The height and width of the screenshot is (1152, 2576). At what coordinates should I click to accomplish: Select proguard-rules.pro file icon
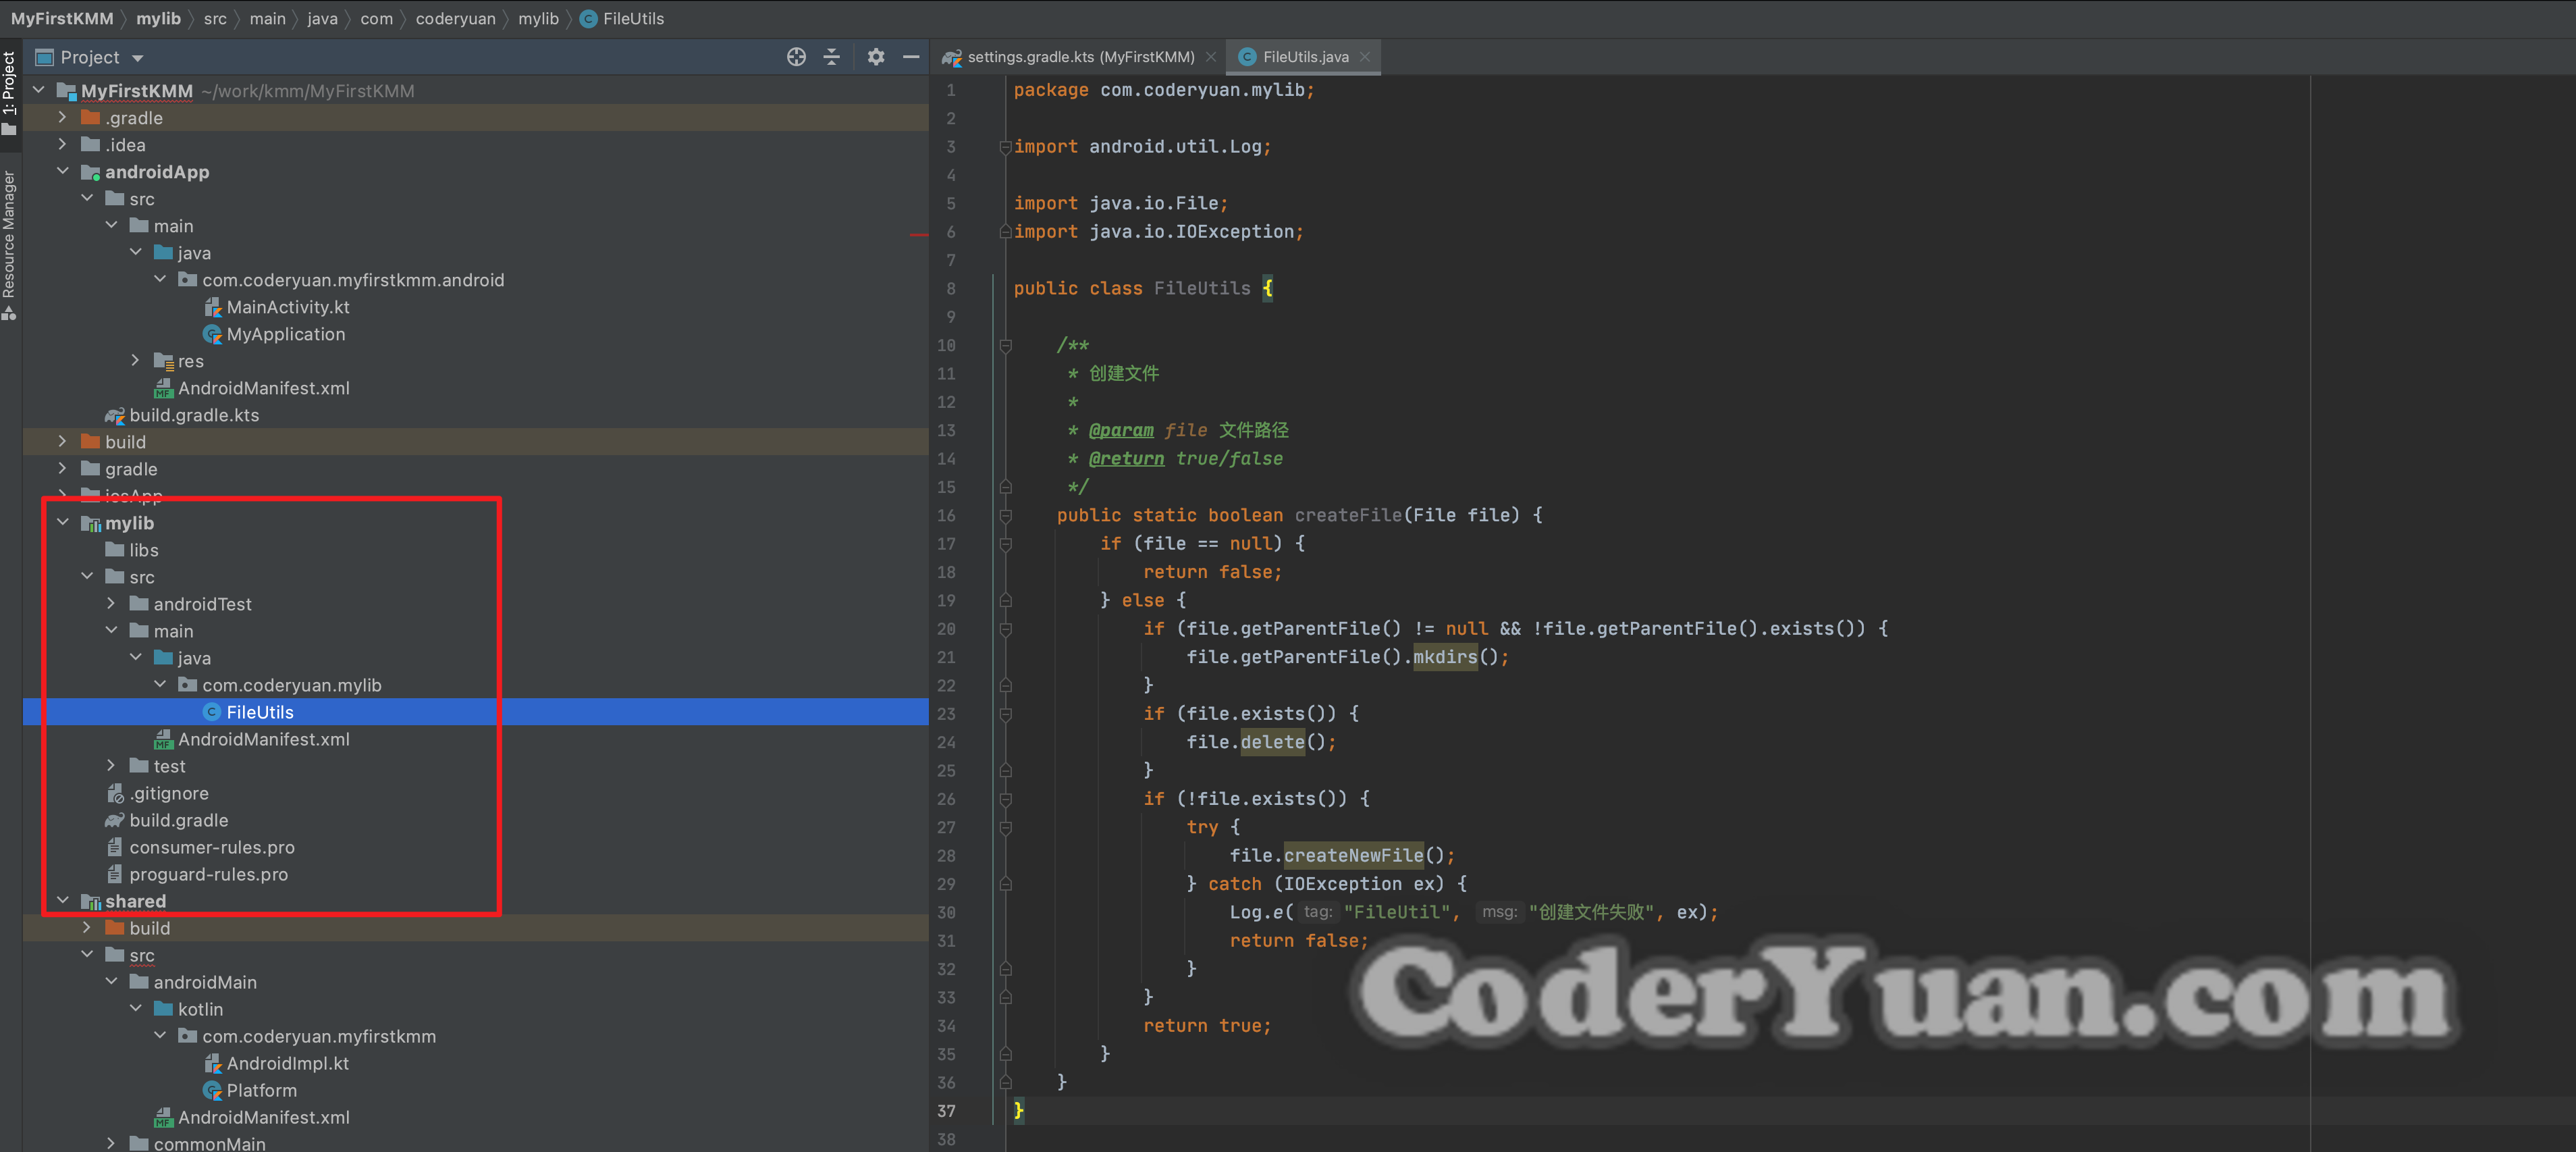pyautogui.click(x=115, y=874)
